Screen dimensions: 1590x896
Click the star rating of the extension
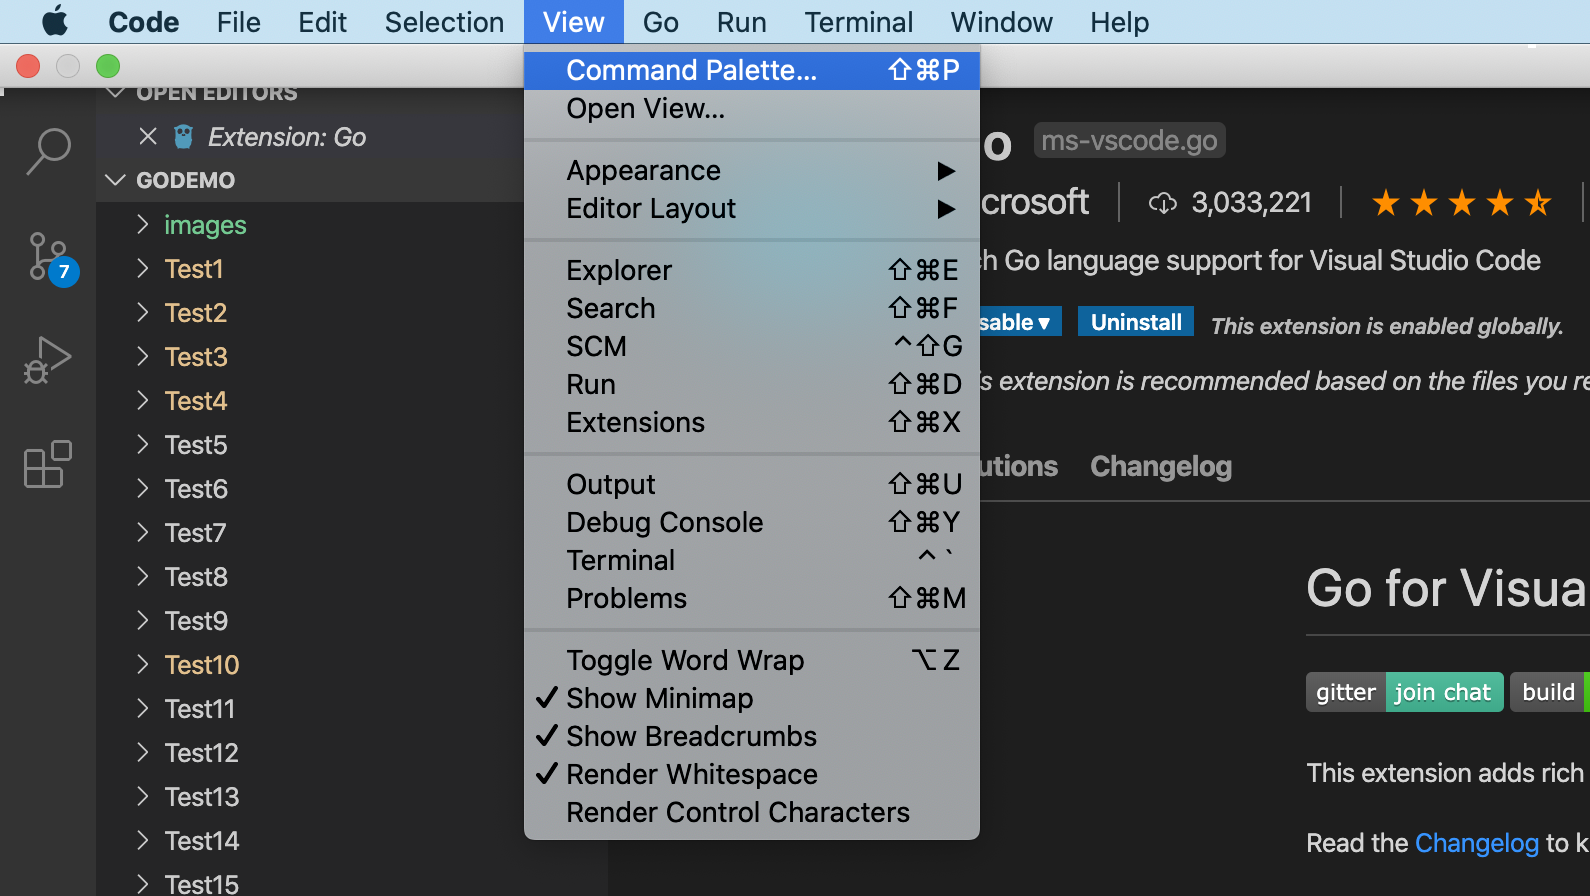tap(1461, 203)
